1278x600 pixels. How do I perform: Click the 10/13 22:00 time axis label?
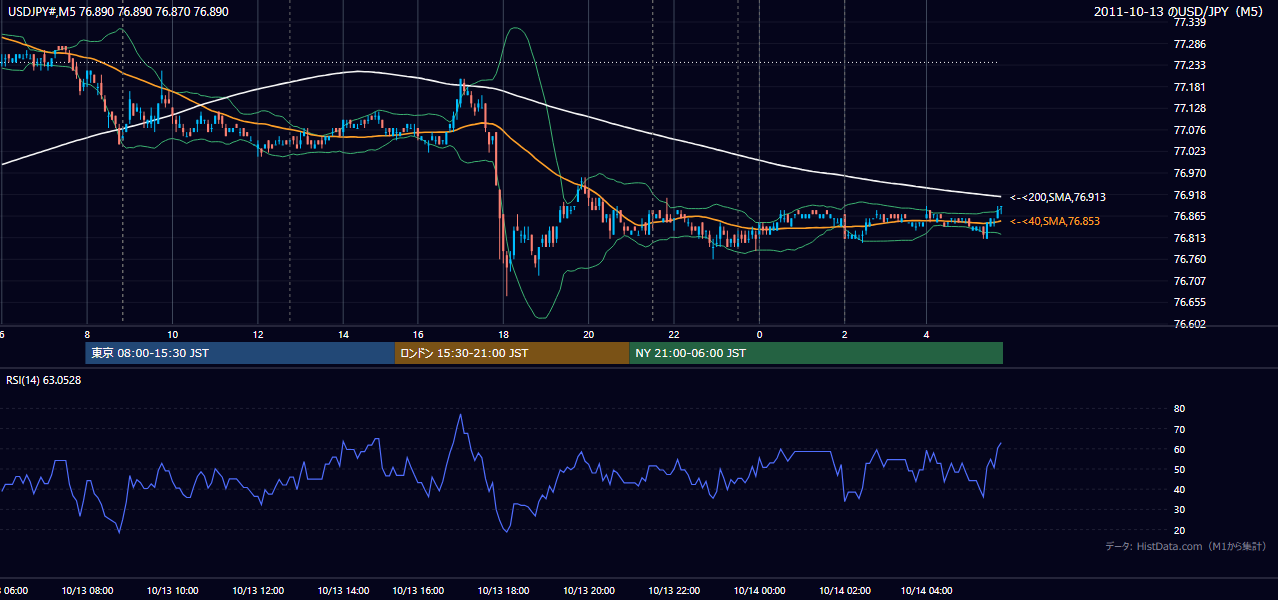pos(674,590)
